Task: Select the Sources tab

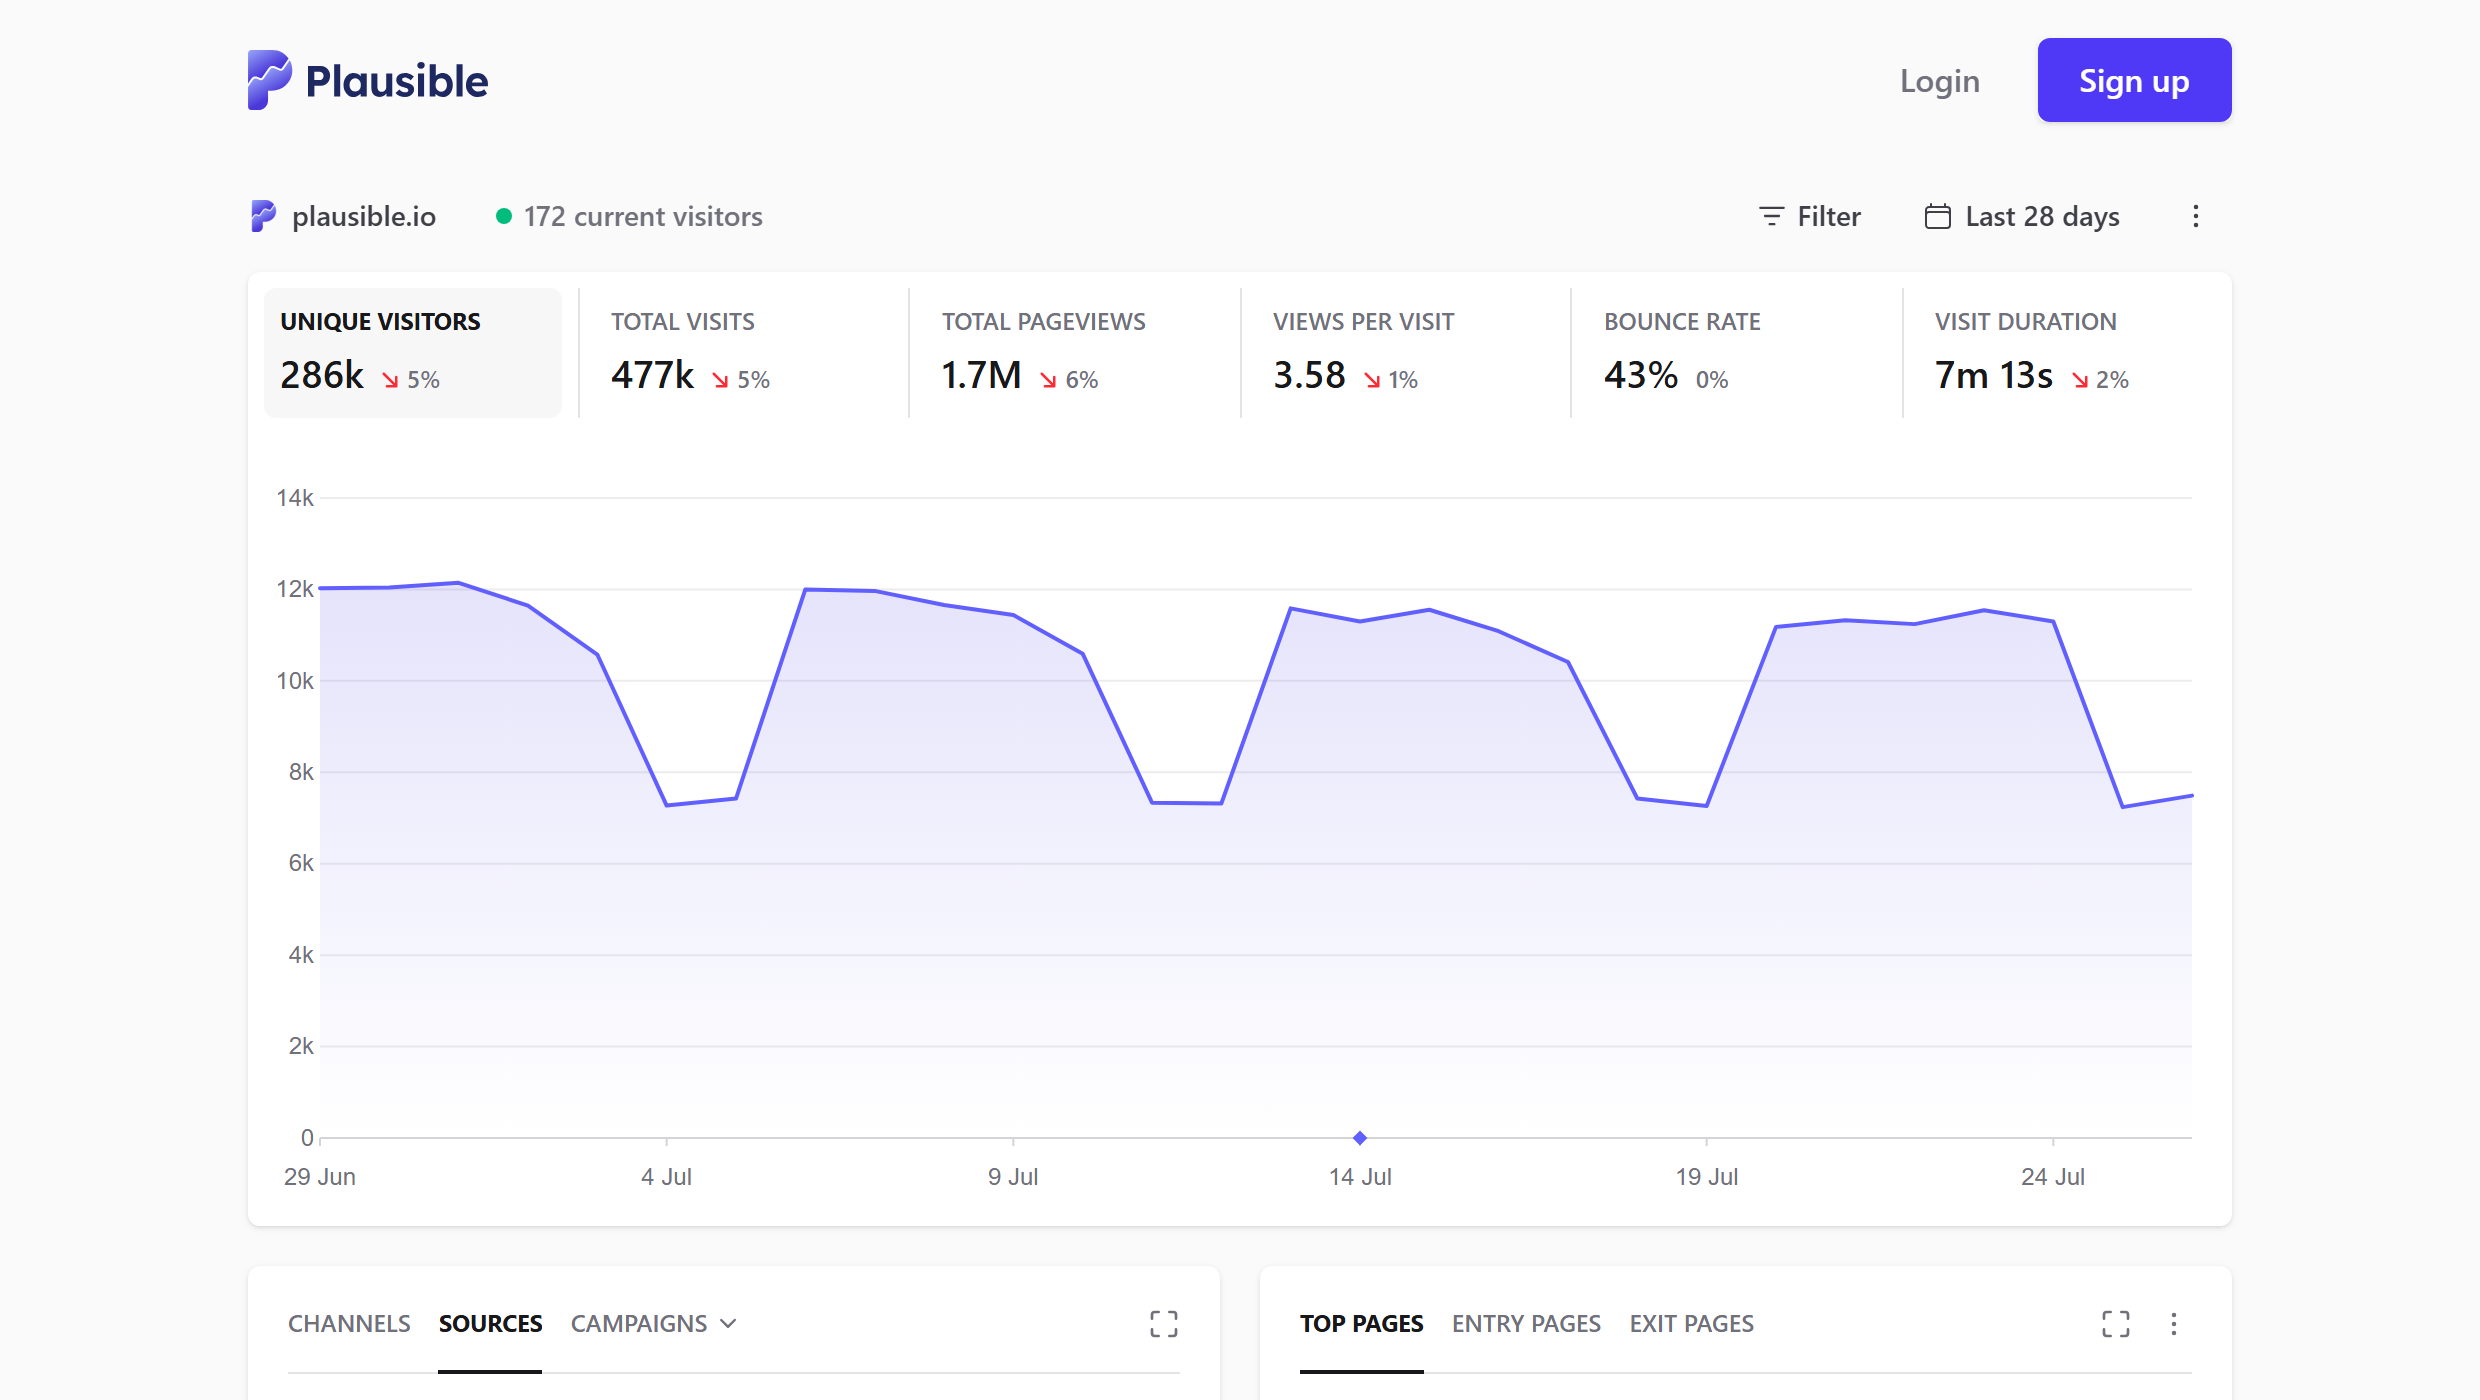Action: [x=490, y=1324]
